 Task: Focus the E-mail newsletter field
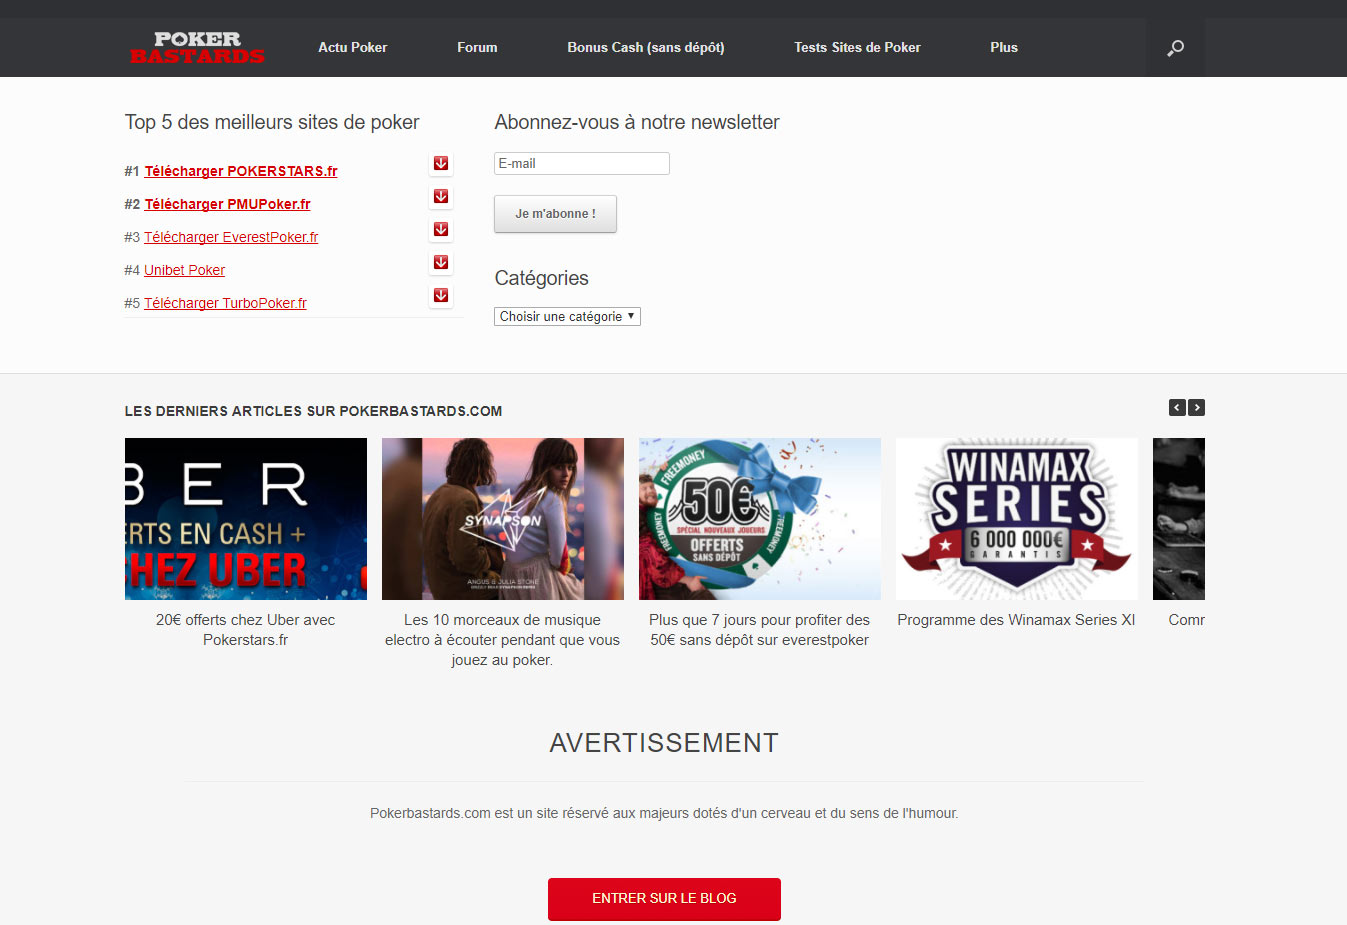coord(582,164)
